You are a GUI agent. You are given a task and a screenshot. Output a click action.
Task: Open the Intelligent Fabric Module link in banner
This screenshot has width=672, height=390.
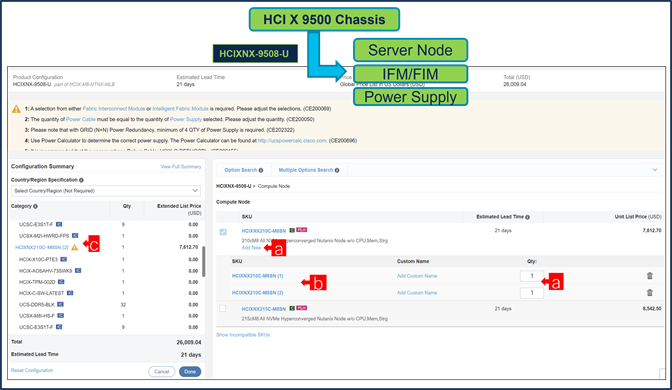point(180,109)
